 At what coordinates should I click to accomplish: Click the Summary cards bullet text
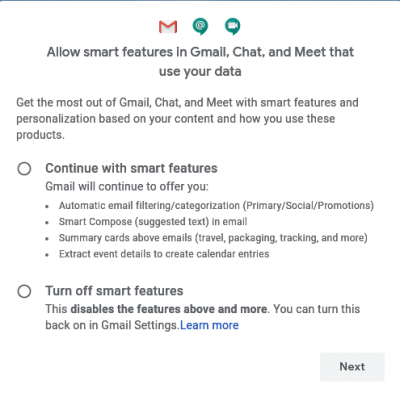point(213,238)
